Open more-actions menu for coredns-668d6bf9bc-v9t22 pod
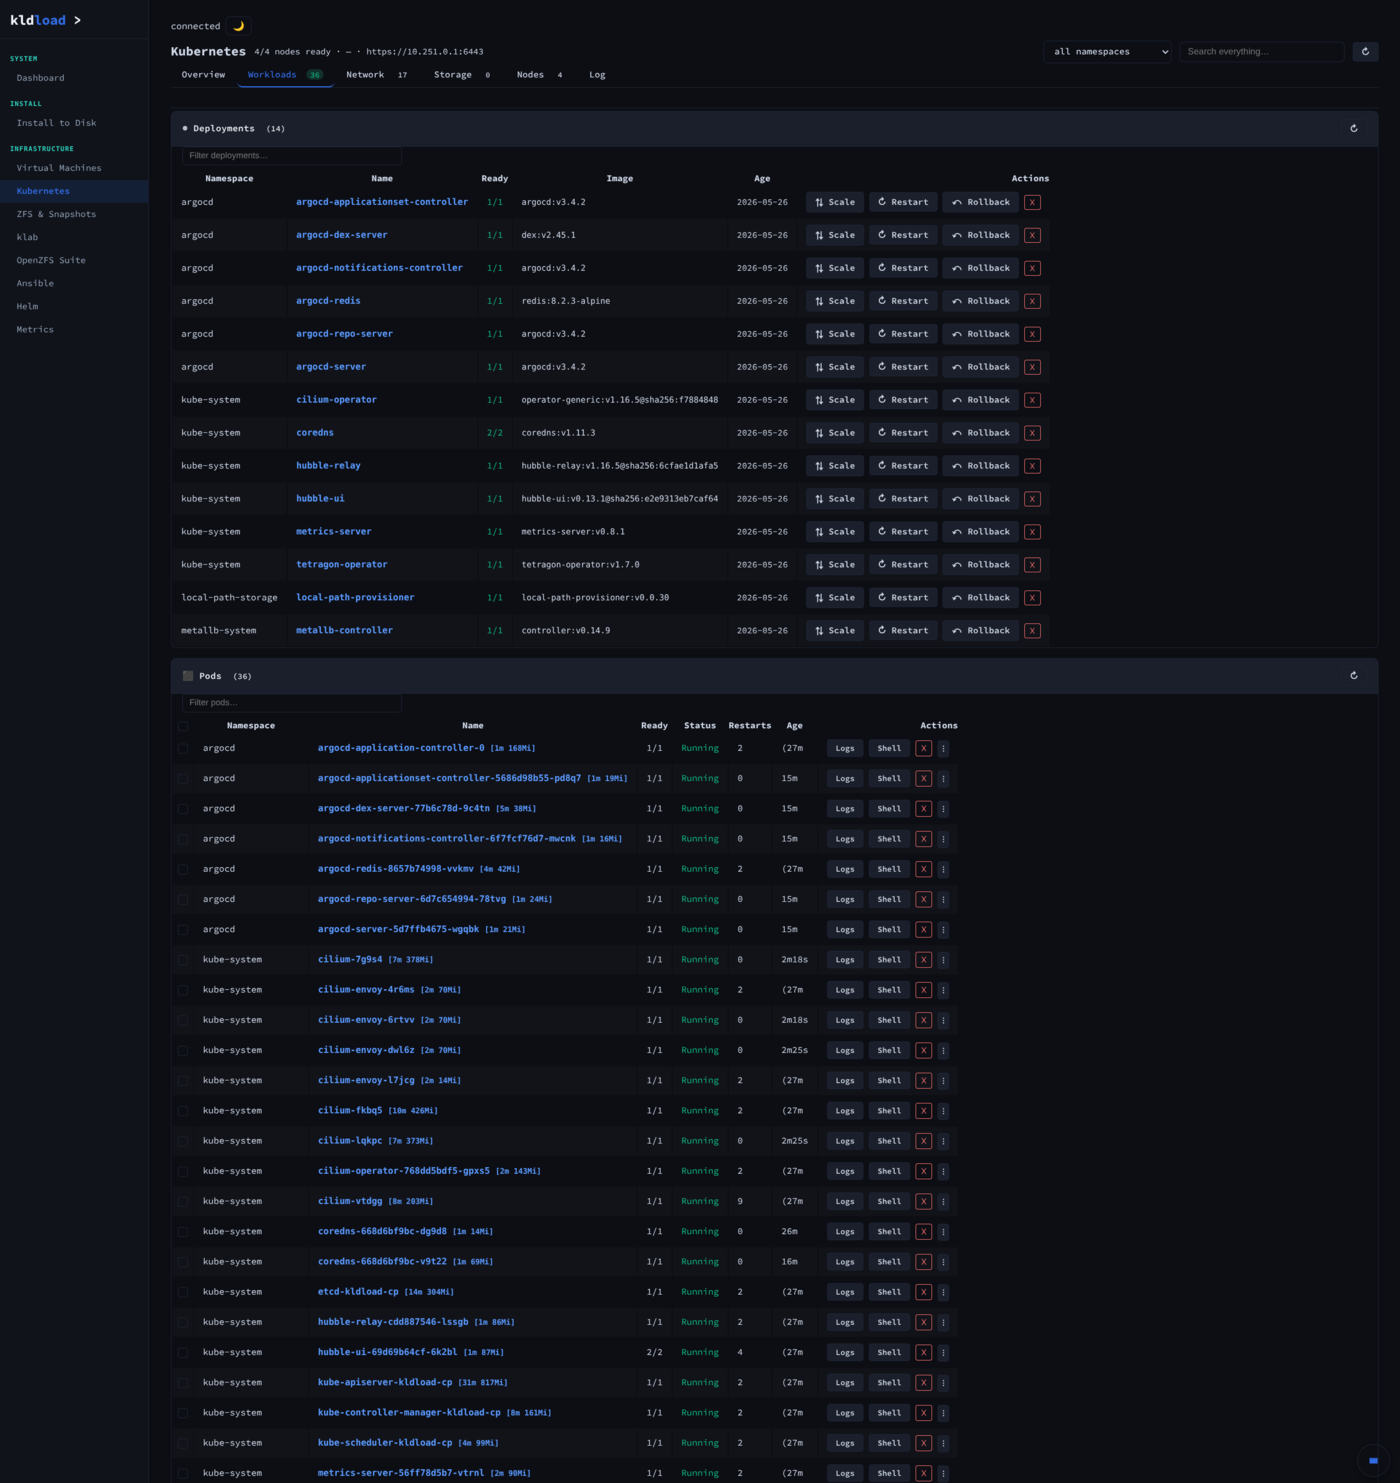Viewport: 1400px width, 1483px height. coord(943,1262)
